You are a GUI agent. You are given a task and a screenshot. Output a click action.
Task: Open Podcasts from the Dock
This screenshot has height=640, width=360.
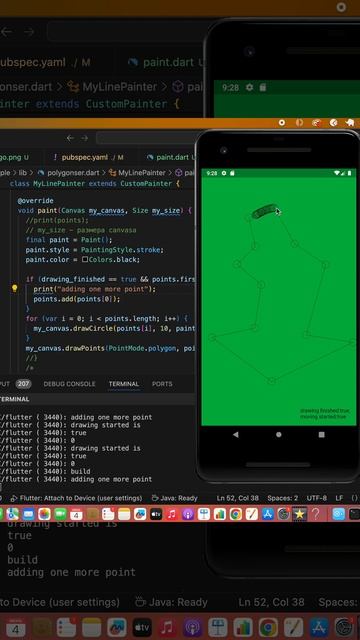188,514
